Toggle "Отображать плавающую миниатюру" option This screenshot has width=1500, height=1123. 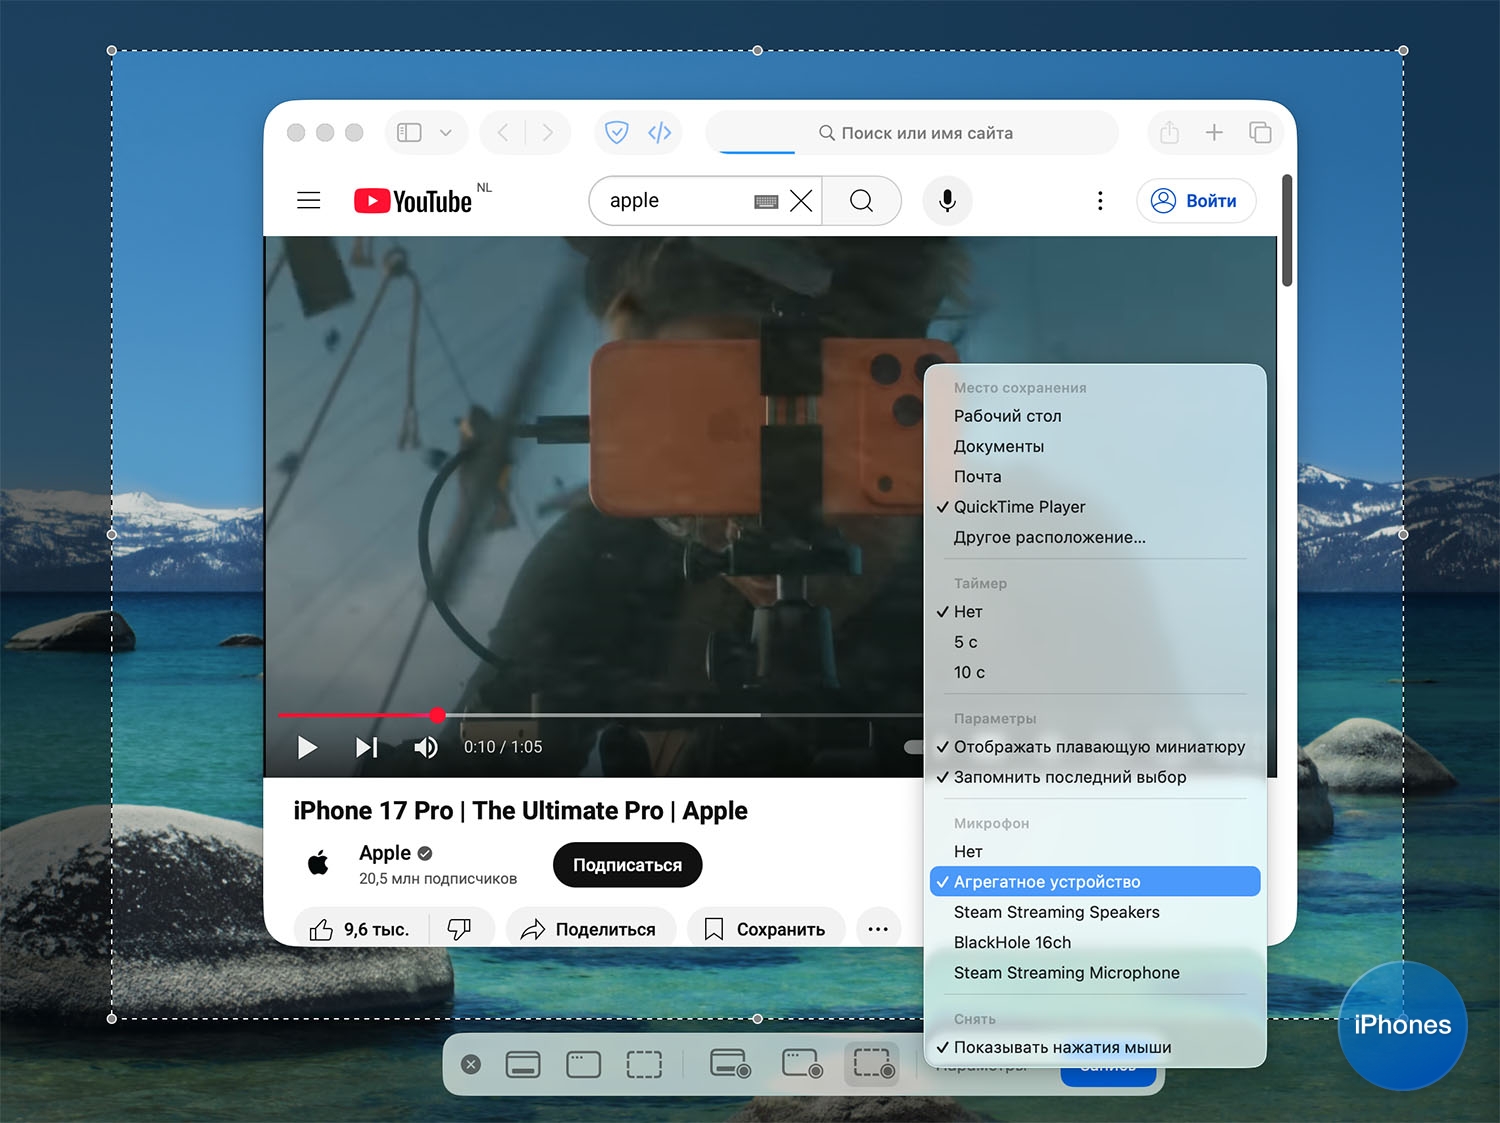pyautogui.click(x=1098, y=747)
